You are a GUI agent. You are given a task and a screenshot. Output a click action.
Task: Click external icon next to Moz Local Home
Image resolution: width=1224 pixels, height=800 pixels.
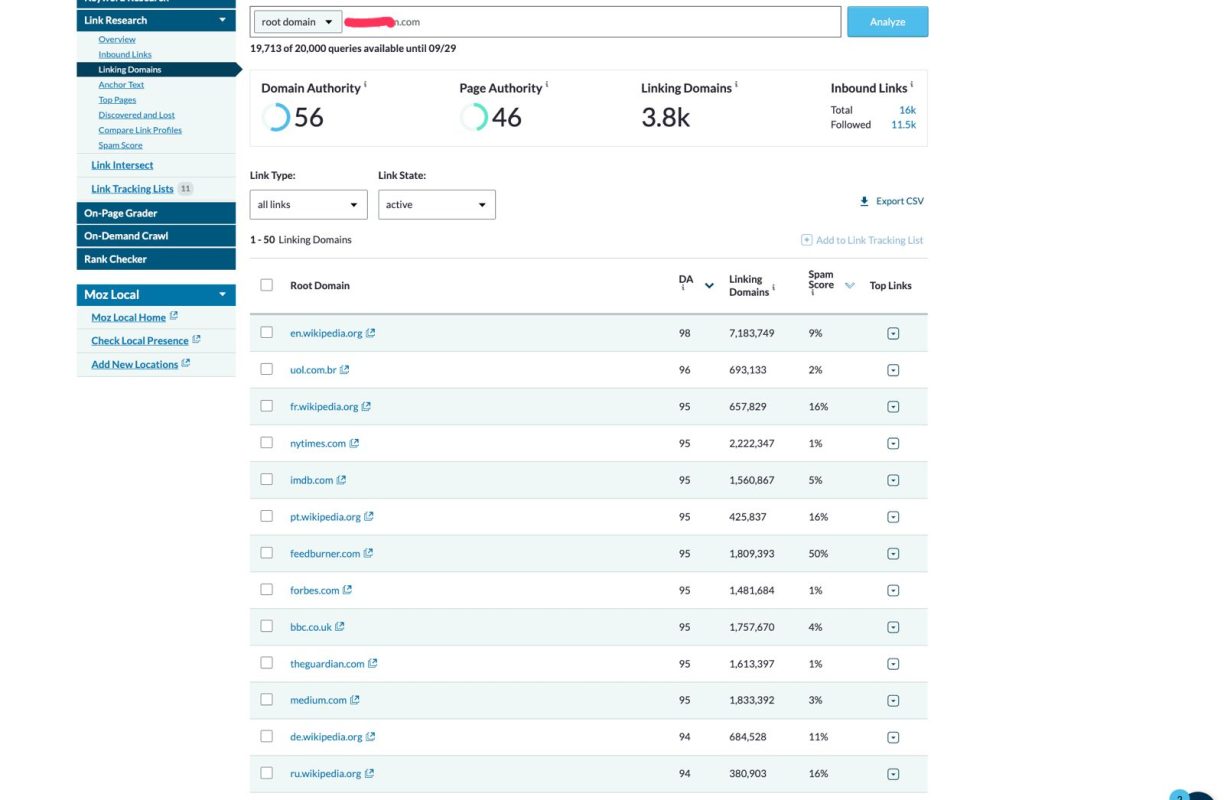coord(174,316)
